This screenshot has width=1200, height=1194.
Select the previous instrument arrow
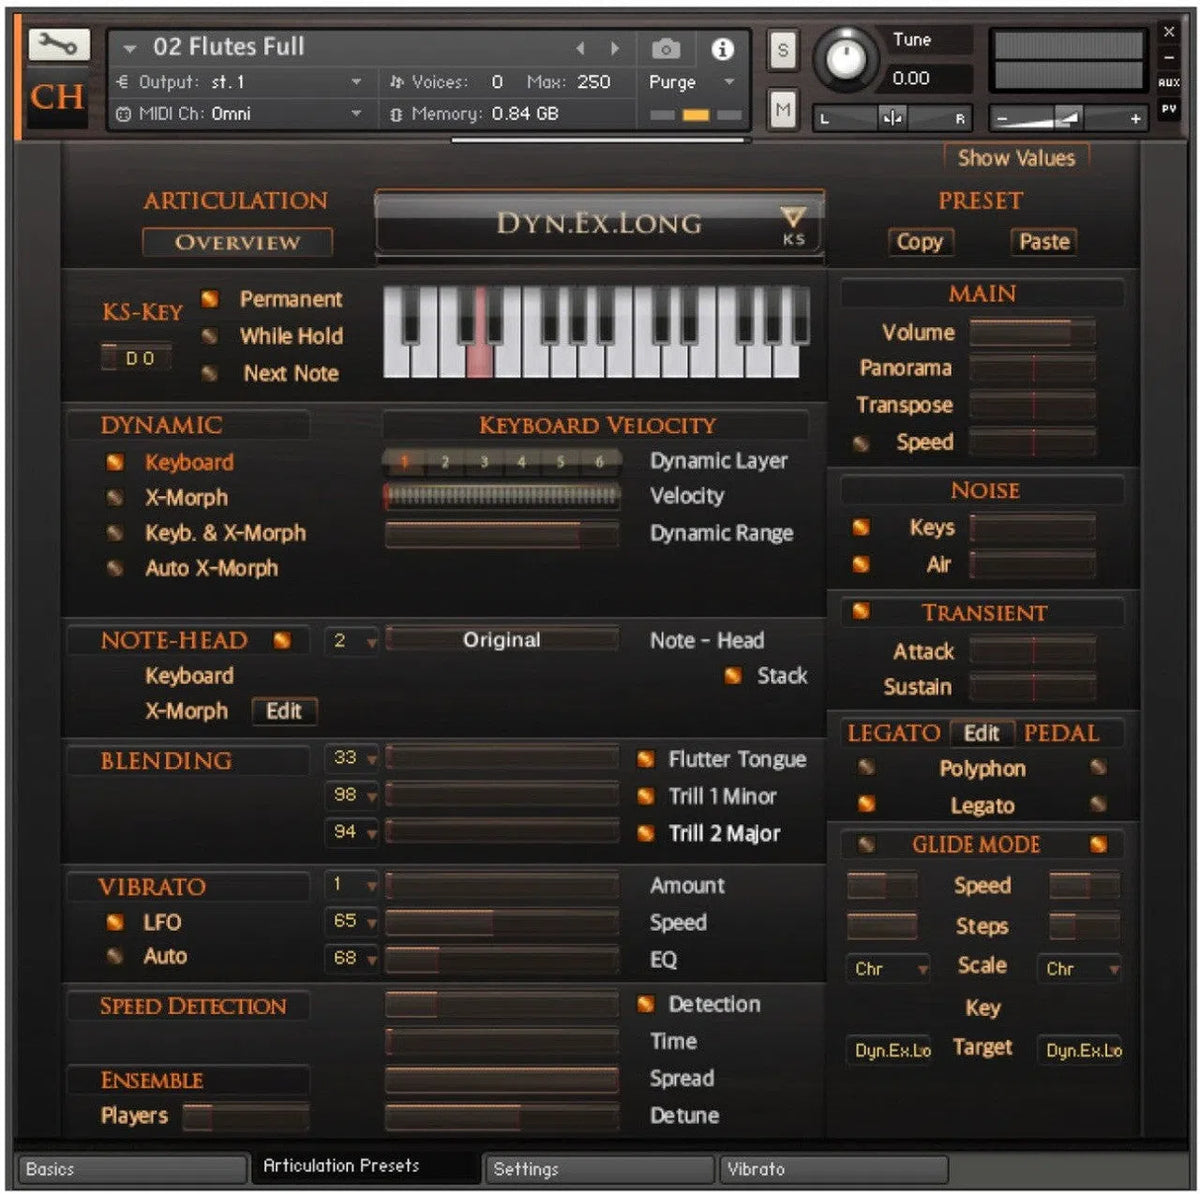click(580, 49)
